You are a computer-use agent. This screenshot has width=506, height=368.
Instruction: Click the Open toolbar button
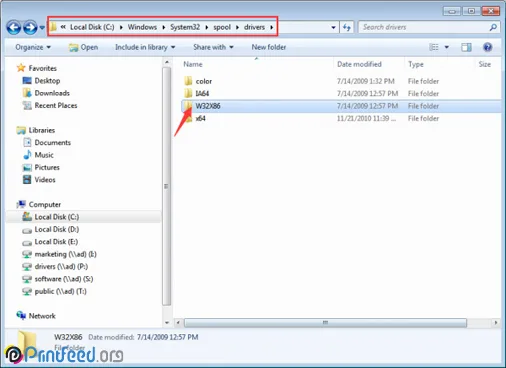84,47
